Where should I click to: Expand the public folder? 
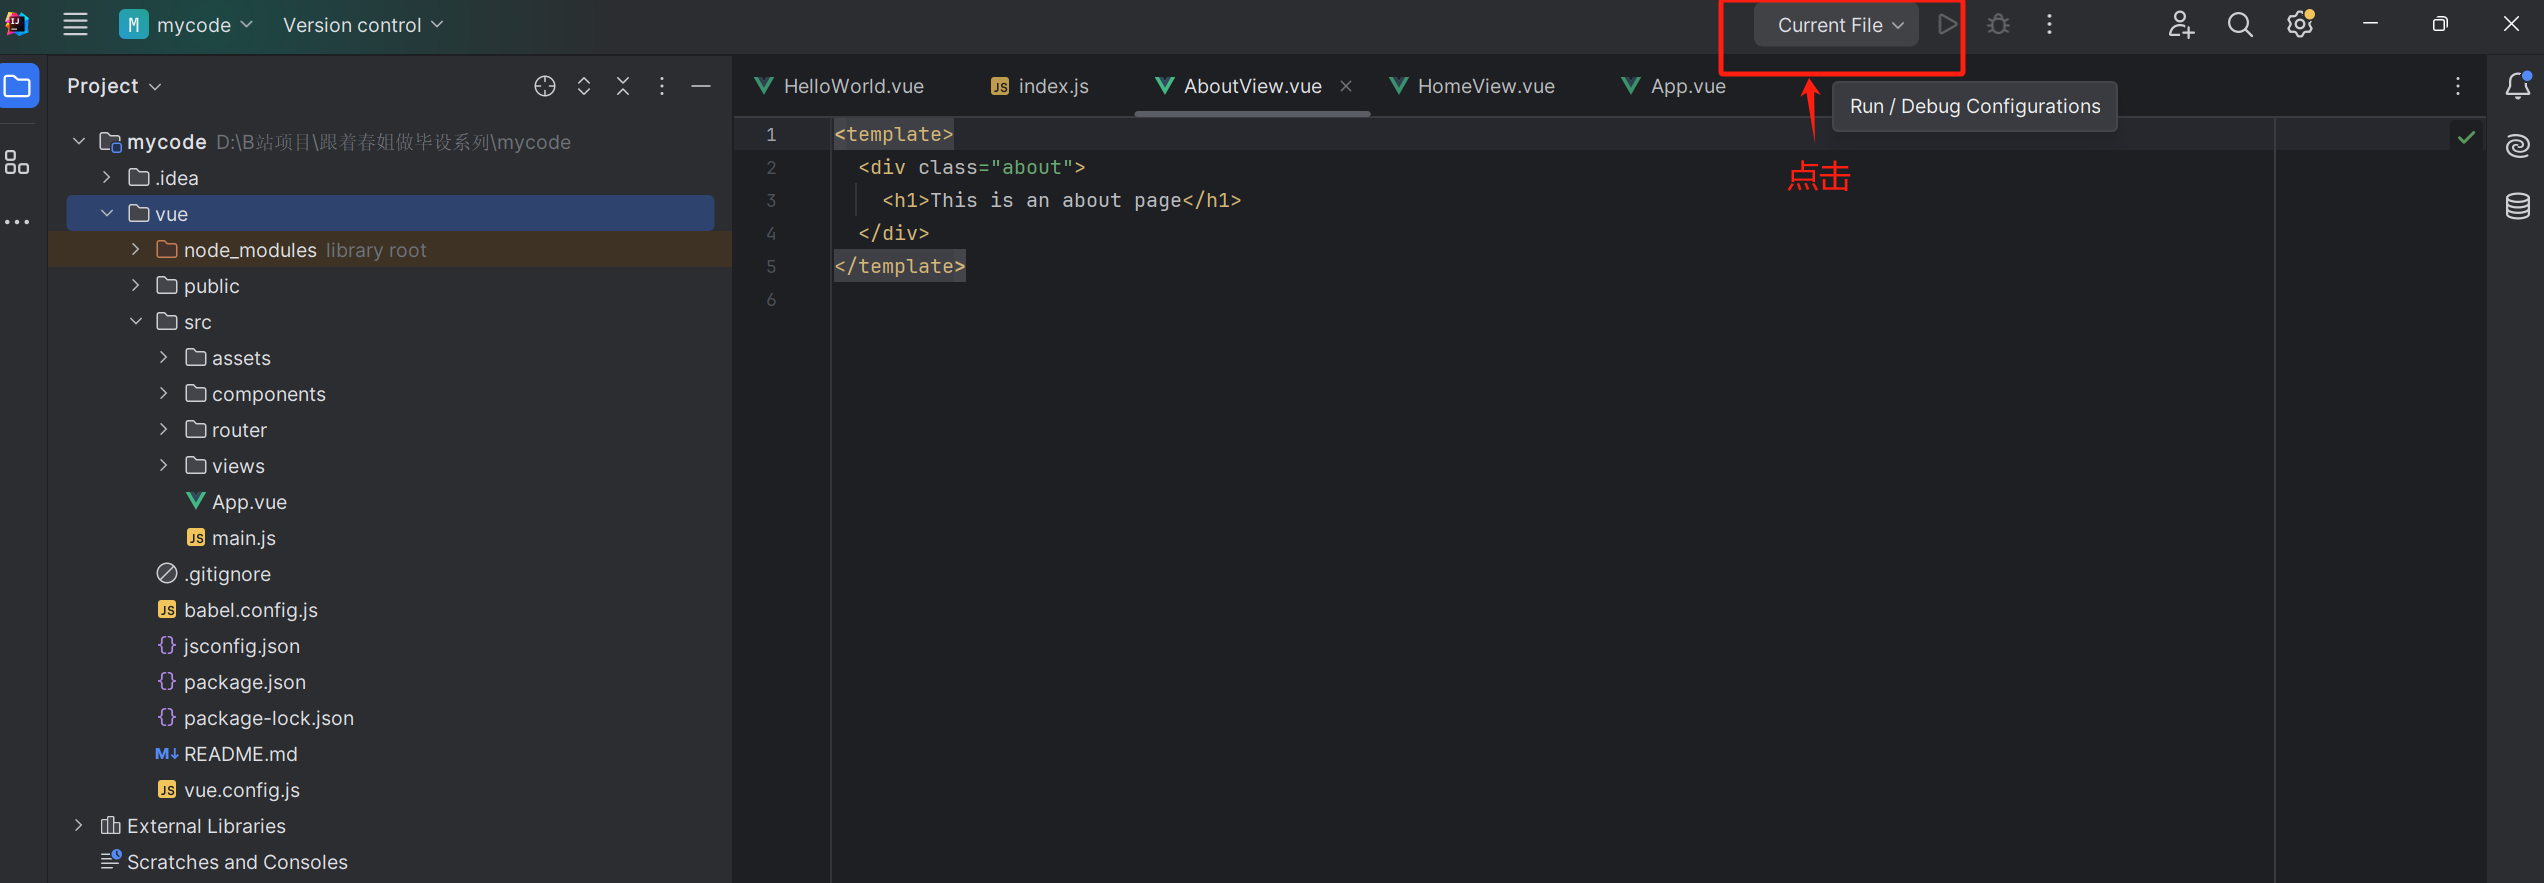tap(135, 286)
